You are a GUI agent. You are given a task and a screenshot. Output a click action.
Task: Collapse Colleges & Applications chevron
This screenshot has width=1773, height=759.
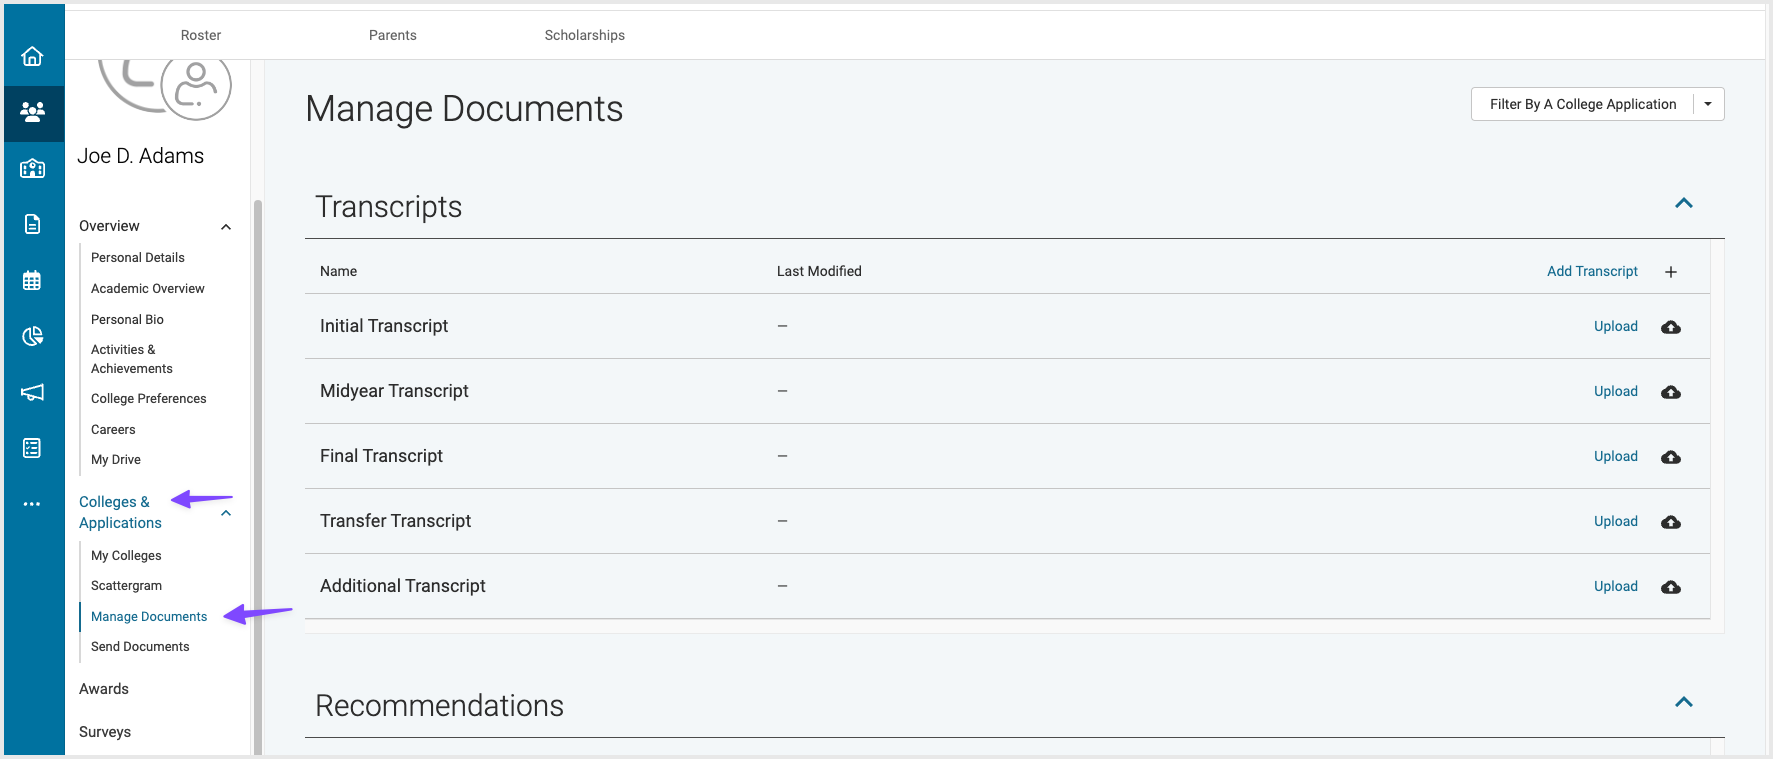(x=226, y=513)
